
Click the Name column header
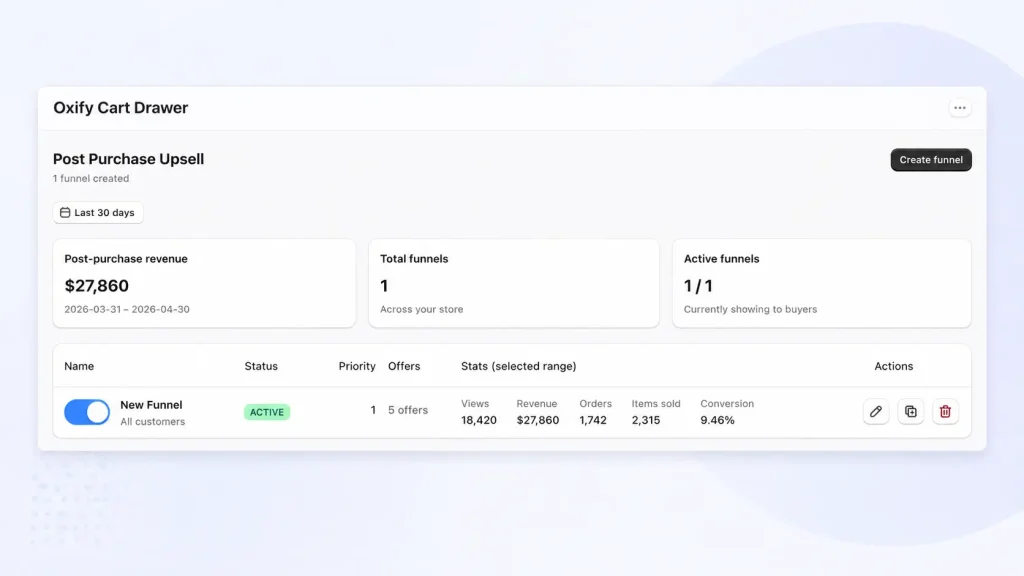point(79,366)
